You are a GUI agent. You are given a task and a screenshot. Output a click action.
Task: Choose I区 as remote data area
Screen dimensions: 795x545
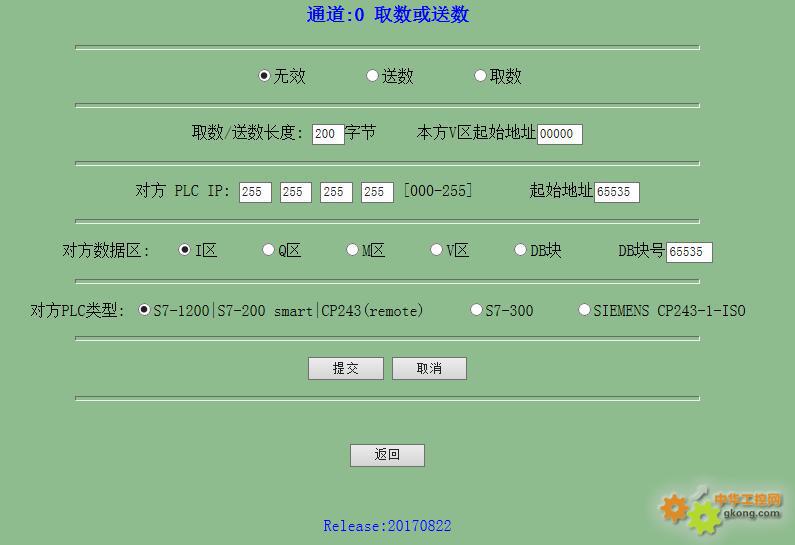pyautogui.click(x=185, y=250)
